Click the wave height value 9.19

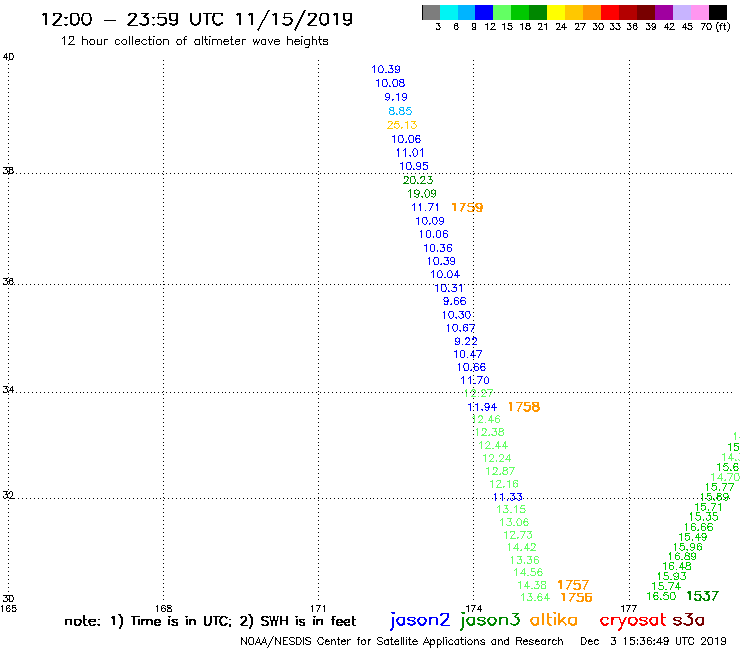[x=395, y=97]
